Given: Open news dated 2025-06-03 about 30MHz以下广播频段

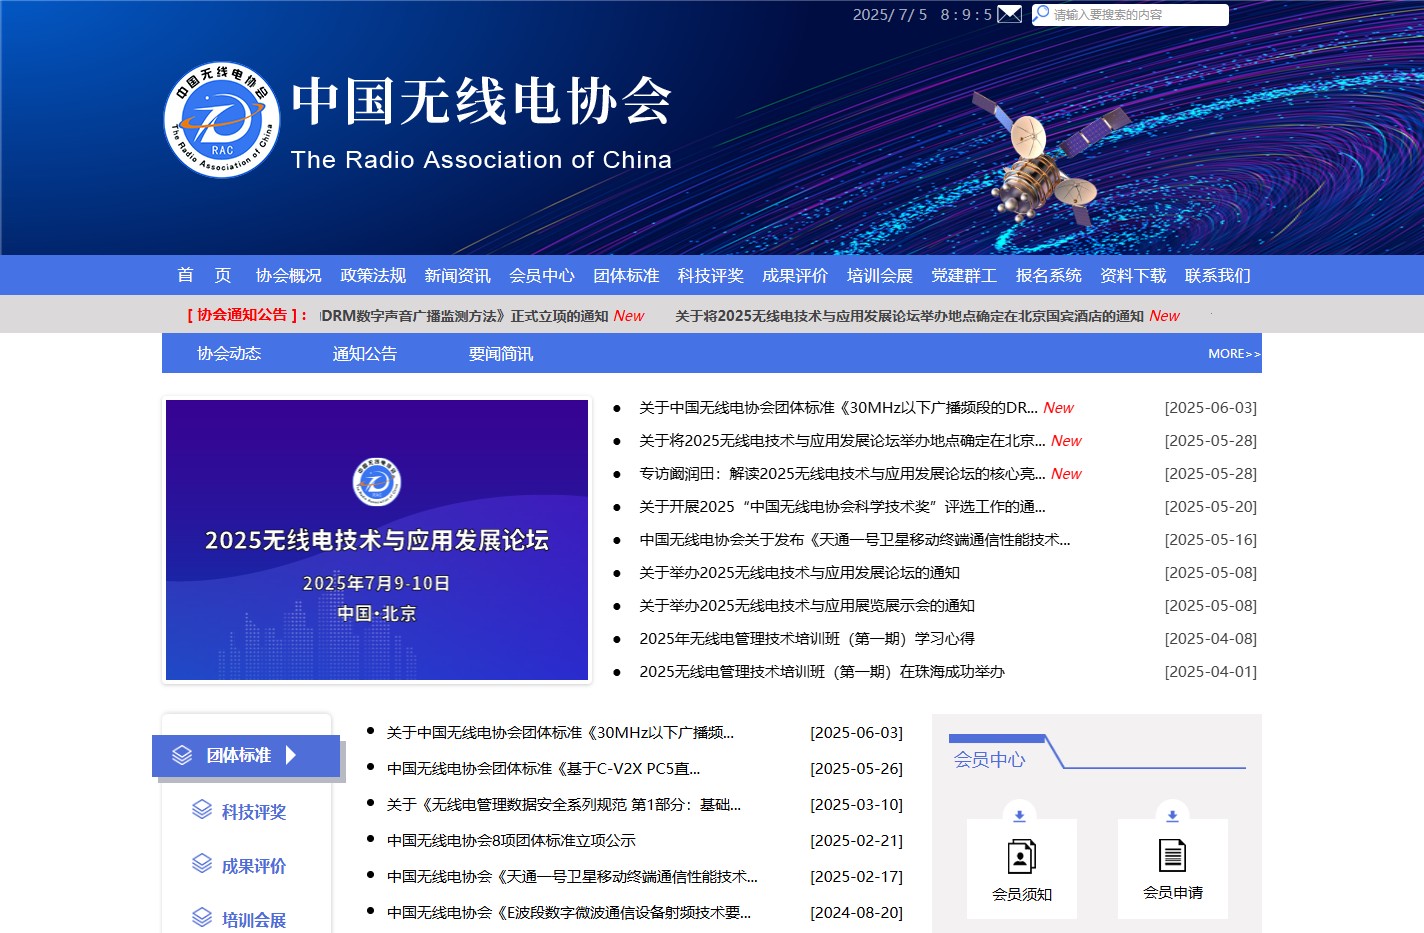Looking at the screenshot, I should [838, 407].
